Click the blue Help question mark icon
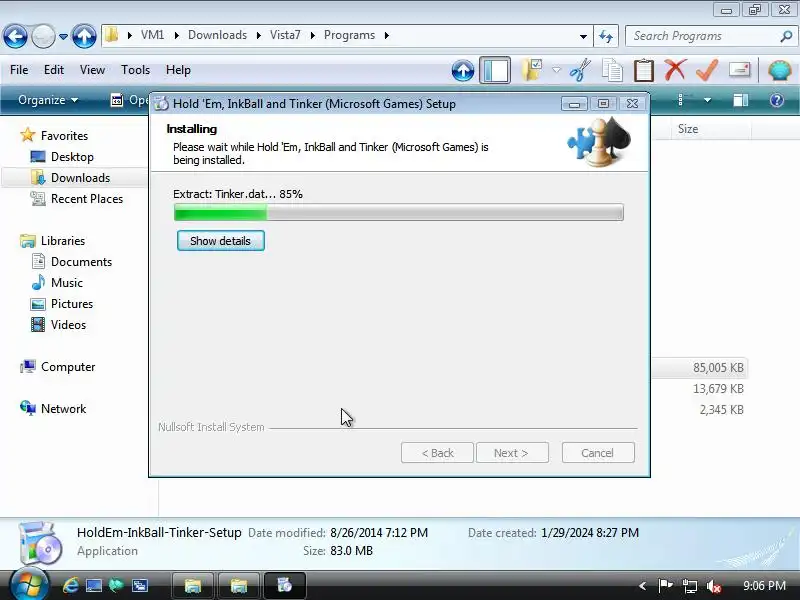This screenshot has height=600, width=800. [777, 100]
